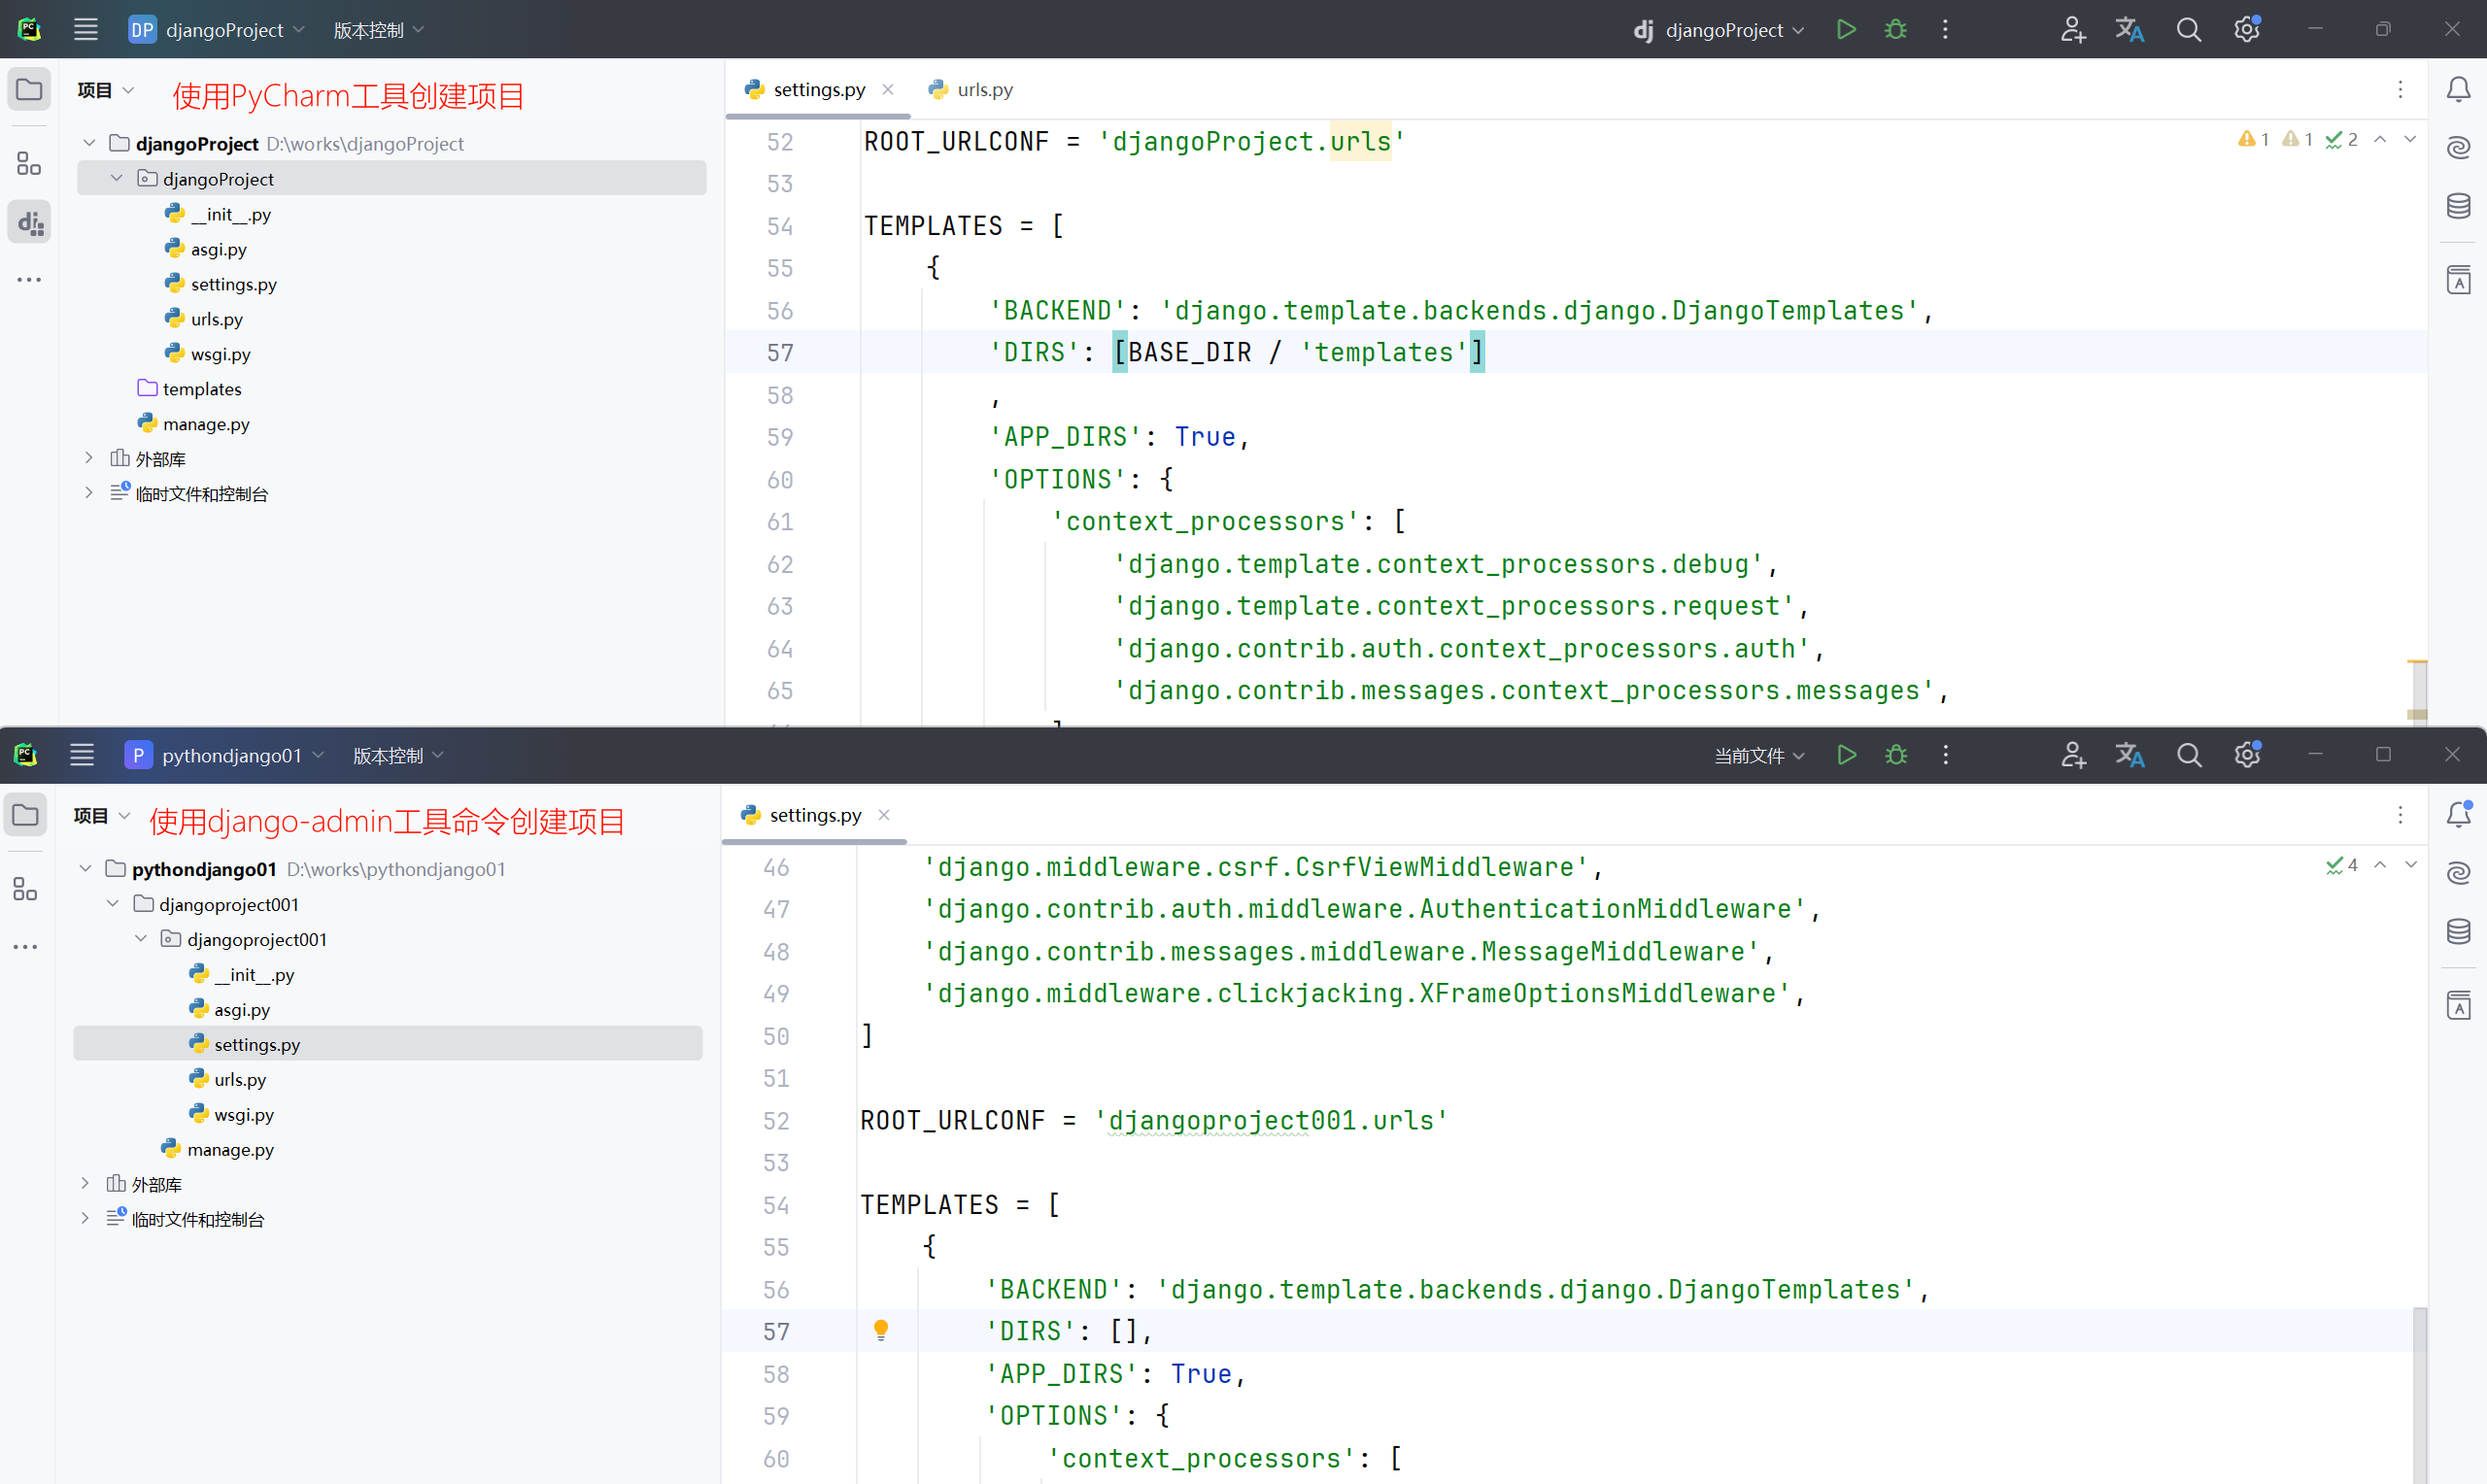Open 版本控制 dropdown in djangoProject window

378,30
